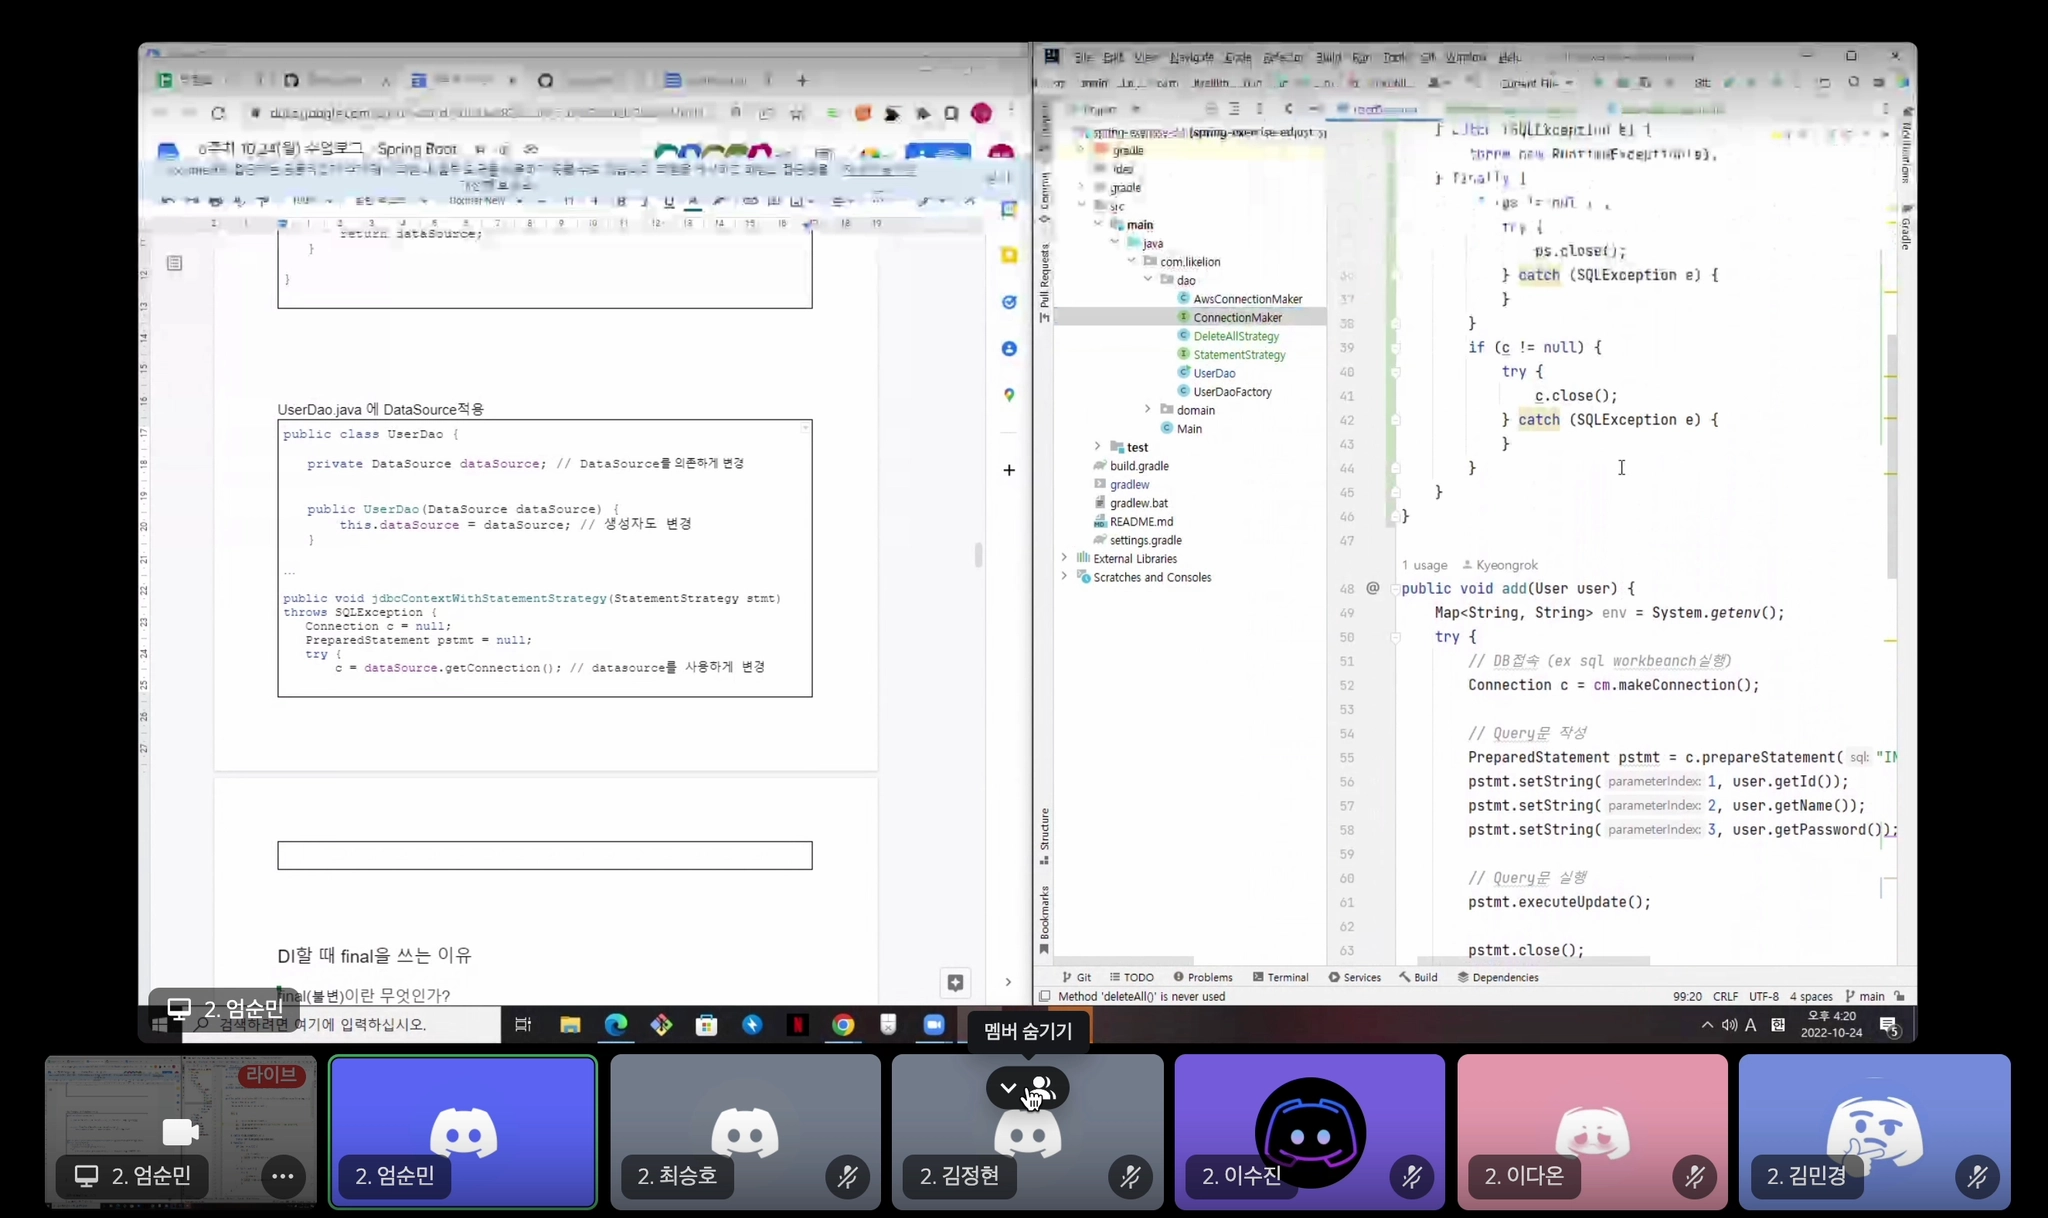
Task: Click the Google Docs add-ons plus icon
Action: click(1009, 470)
